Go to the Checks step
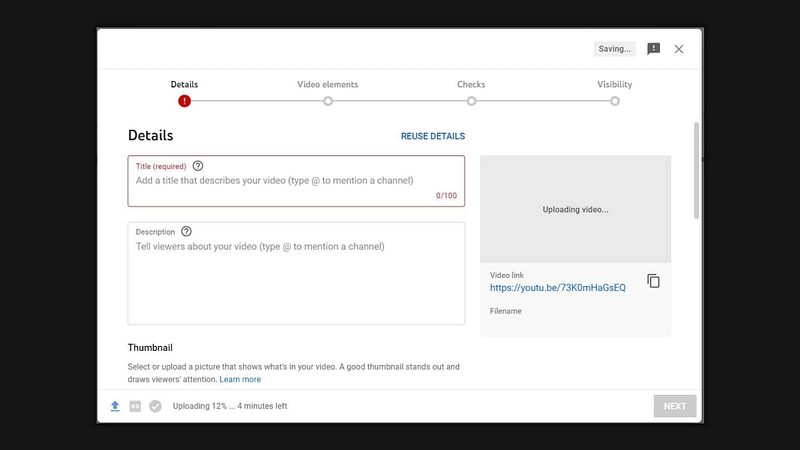The height and width of the screenshot is (450, 800). [471, 85]
